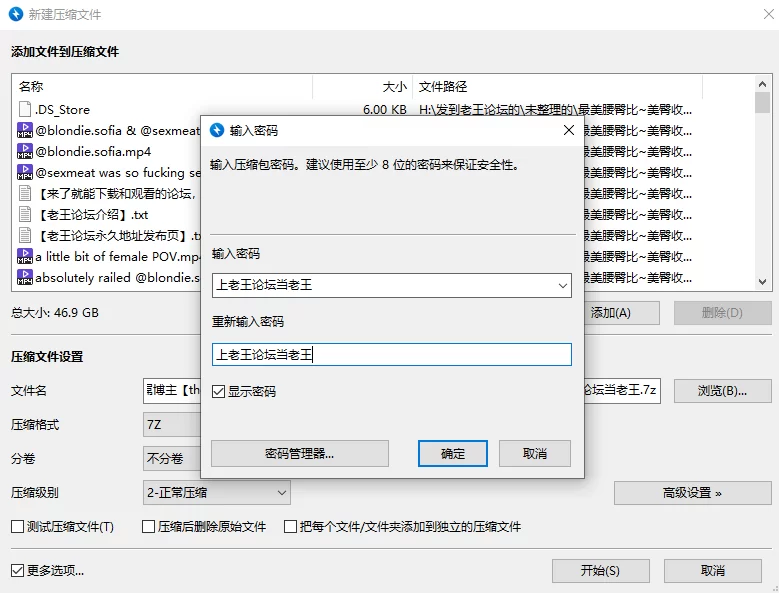The width and height of the screenshot is (779, 593).
Task: Check 把每个文件/文件夹添加到独立的压缩文件
Action: 290,526
